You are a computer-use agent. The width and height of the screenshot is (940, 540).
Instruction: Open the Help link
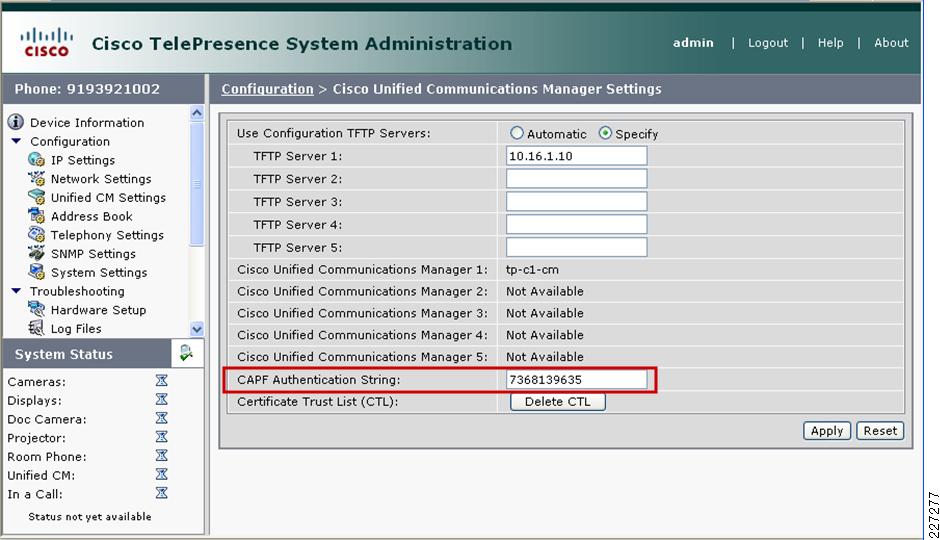coord(830,43)
